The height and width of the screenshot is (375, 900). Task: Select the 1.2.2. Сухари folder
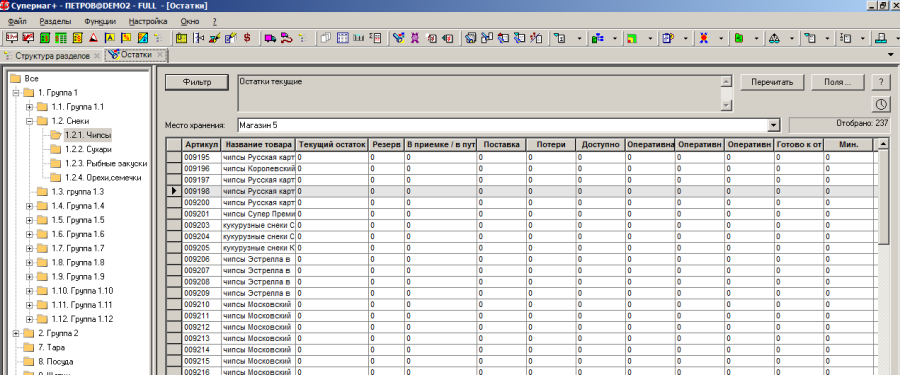coord(88,149)
